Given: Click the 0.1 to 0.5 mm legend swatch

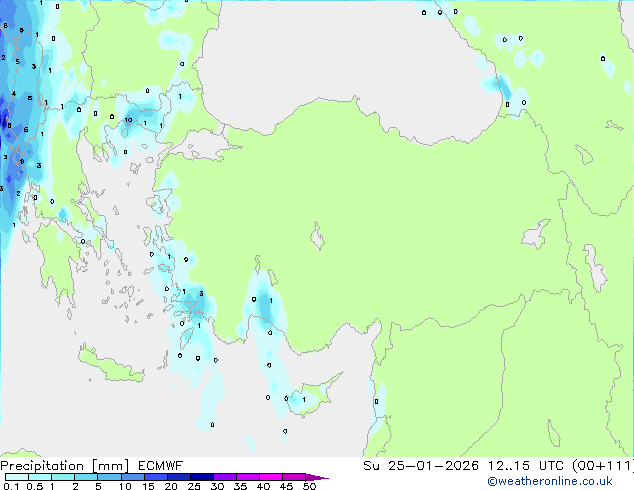Looking at the screenshot, I should tap(17, 477).
